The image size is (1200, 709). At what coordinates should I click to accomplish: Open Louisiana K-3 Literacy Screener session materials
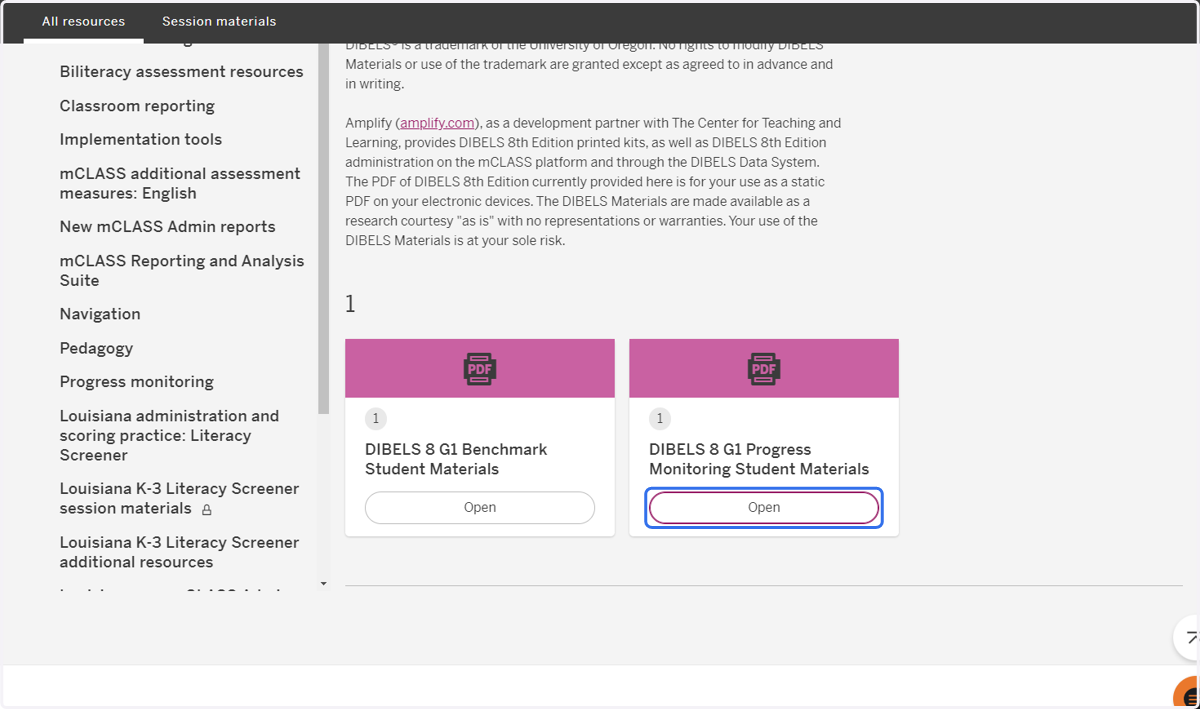[x=179, y=498]
